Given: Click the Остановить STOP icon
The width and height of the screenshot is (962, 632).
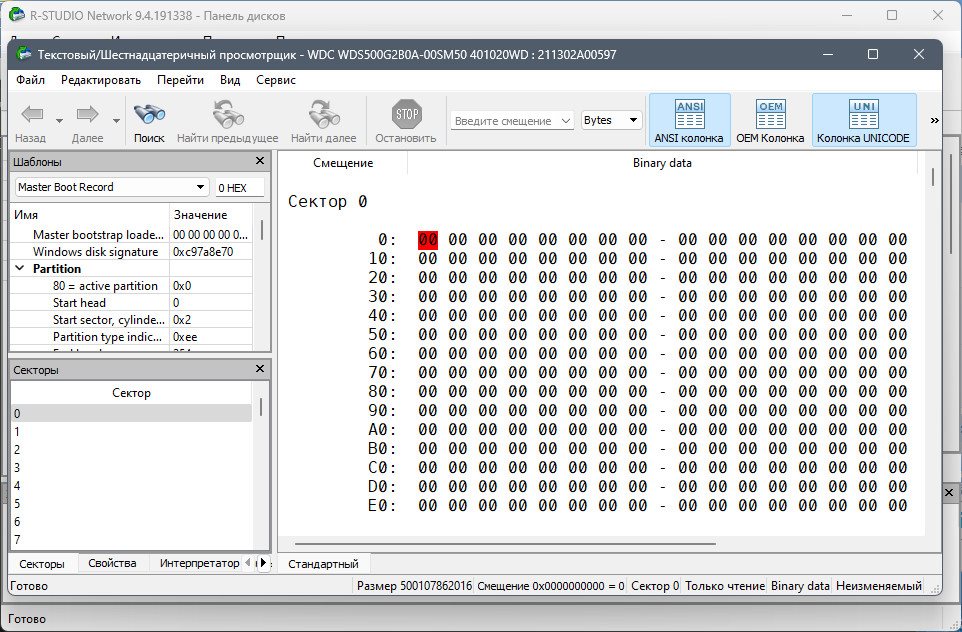Looking at the screenshot, I should point(406,121).
